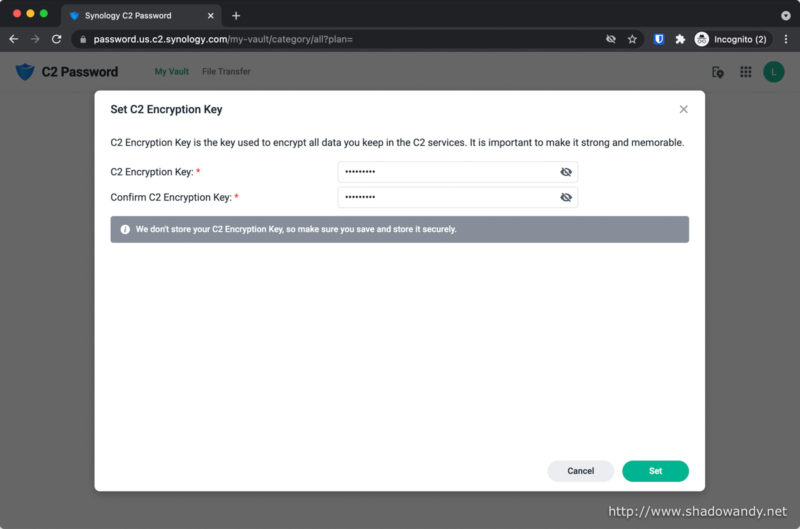This screenshot has width=800, height=529.
Task: Open the Bitwarden extension icon
Action: [x=659, y=39]
